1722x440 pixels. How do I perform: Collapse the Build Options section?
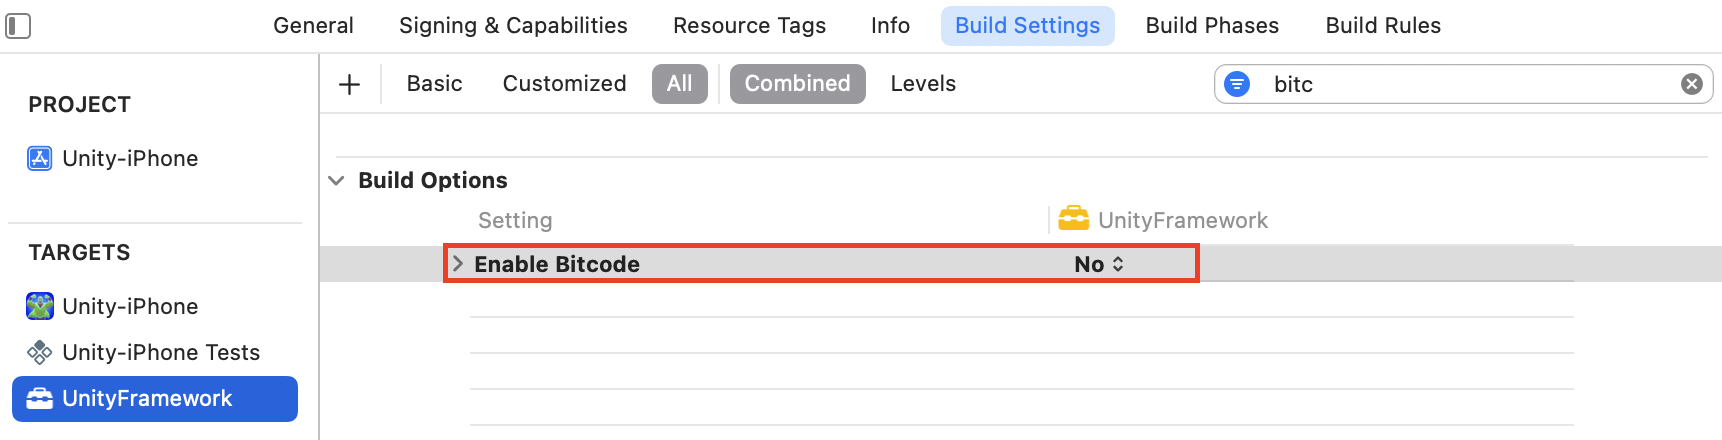(x=337, y=181)
